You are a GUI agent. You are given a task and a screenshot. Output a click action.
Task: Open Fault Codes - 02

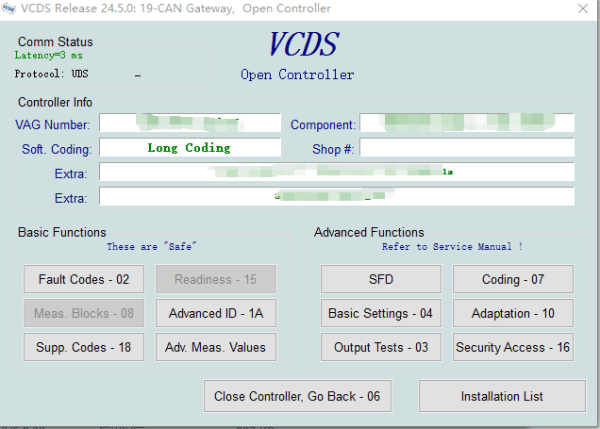(84, 279)
